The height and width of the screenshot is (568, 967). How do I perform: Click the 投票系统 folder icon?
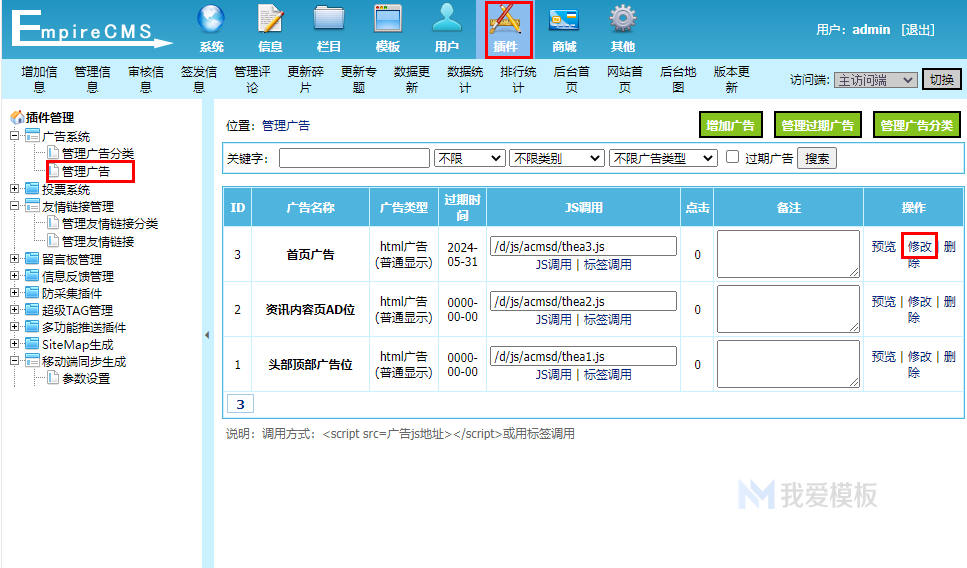coord(32,189)
